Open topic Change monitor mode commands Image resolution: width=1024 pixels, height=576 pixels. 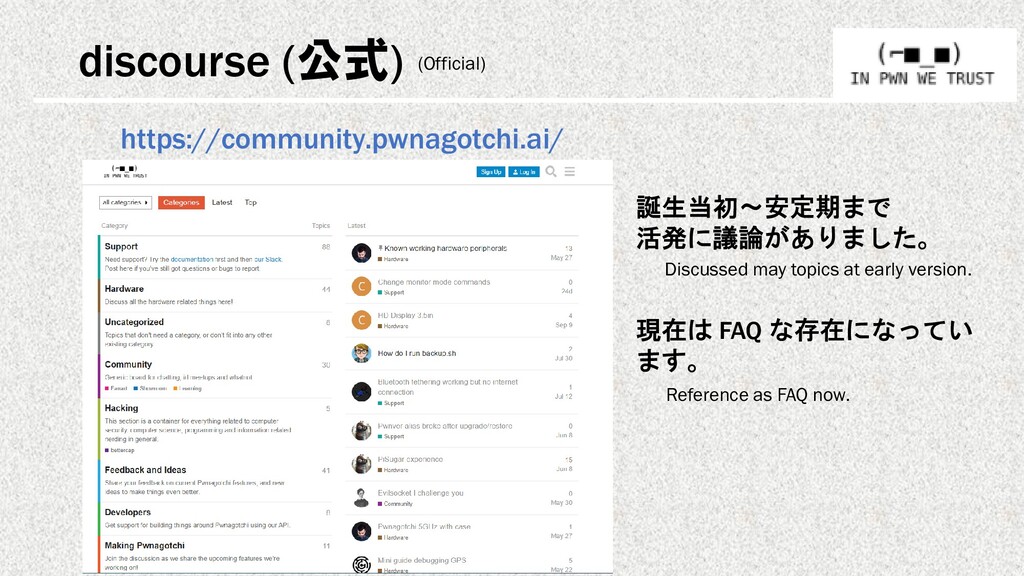[434, 282]
